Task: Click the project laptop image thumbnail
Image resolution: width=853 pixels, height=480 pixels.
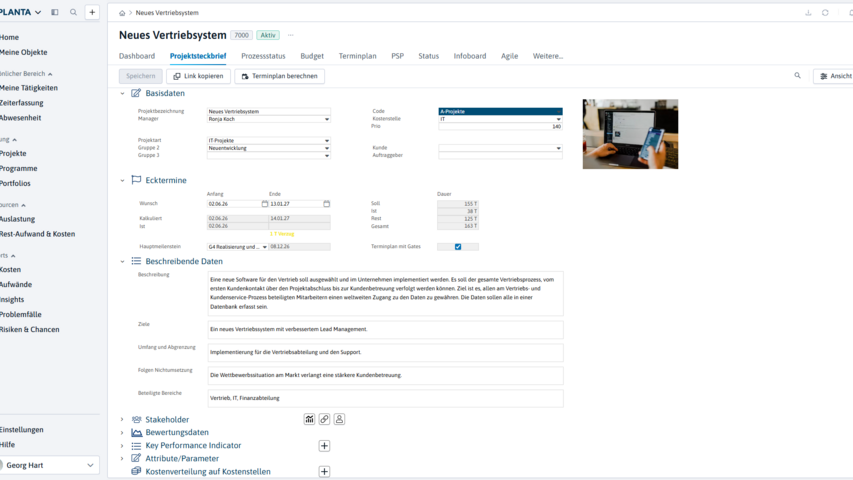Action: click(630, 134)
